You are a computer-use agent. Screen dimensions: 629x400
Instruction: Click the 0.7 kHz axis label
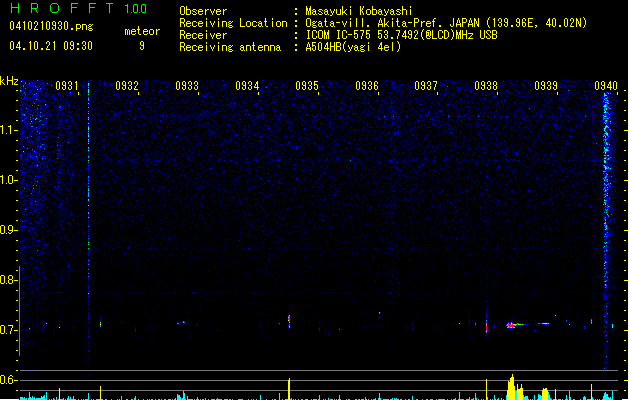tap(9, 330)
